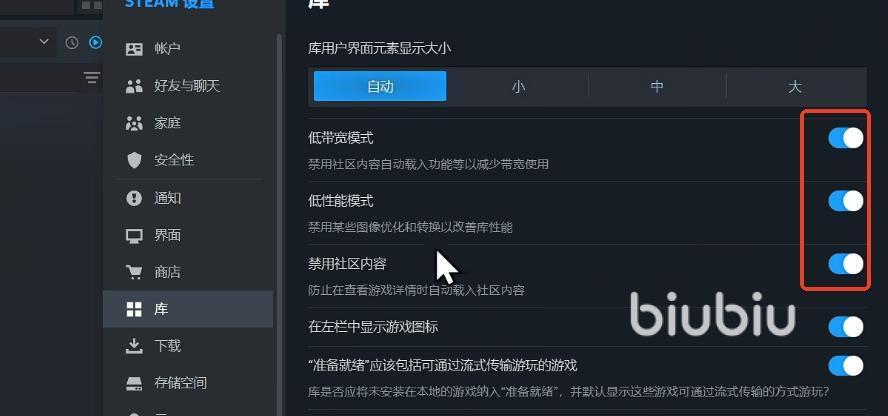This screenshot has width=888, height=416.
Task: Disable the 低带宽模式 toggle
Action: pos(846,138)
